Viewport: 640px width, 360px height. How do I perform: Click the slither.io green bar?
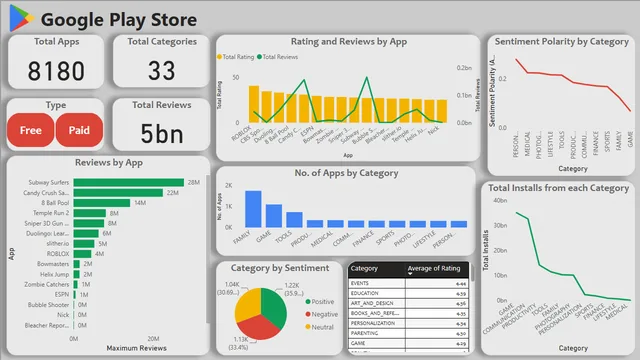(84, 244)
